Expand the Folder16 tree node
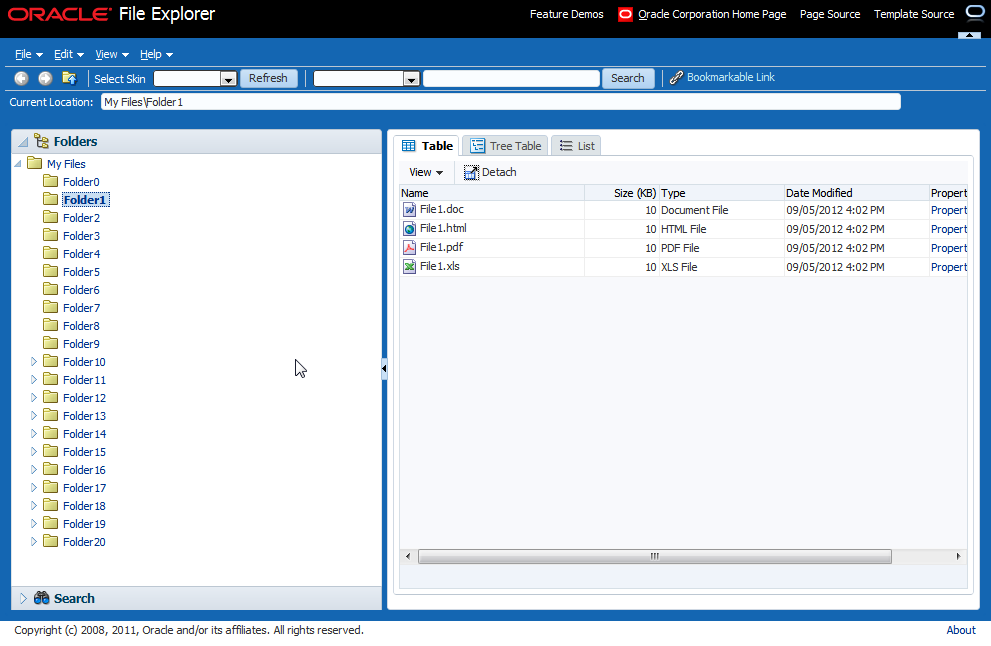991x646 pixels. coord(34,470)
